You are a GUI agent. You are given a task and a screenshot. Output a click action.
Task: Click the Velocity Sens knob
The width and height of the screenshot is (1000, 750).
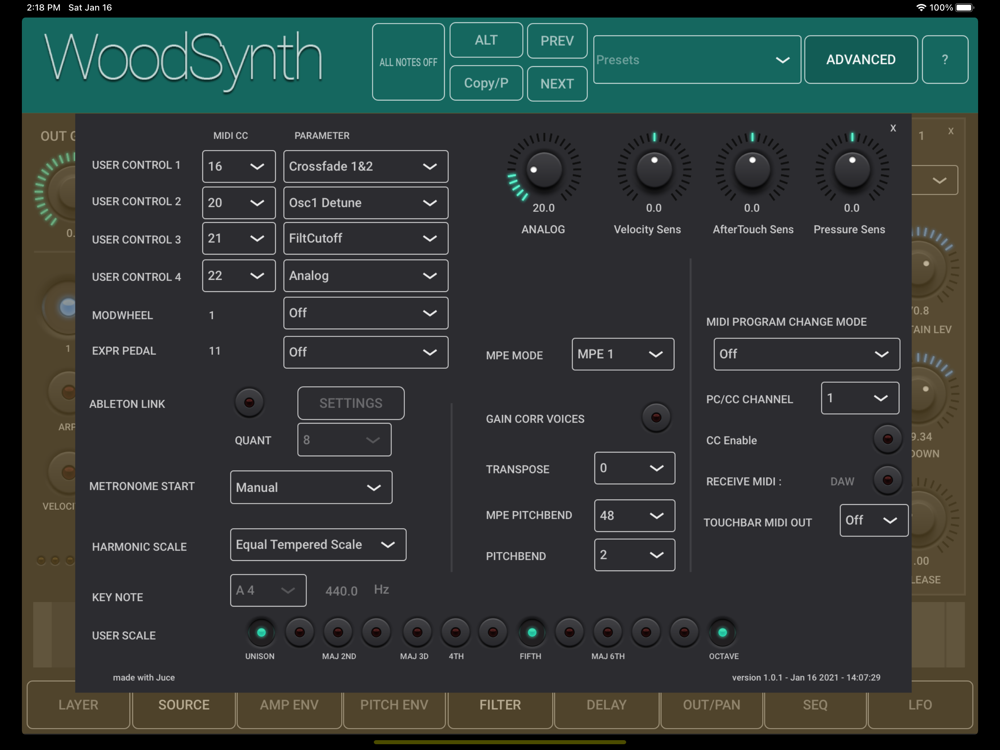654,169
